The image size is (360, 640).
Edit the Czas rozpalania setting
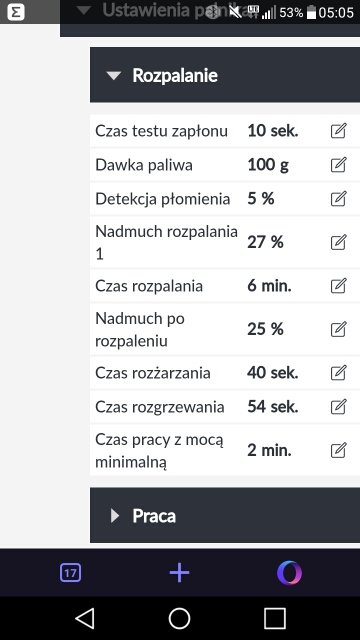[338, 286]
